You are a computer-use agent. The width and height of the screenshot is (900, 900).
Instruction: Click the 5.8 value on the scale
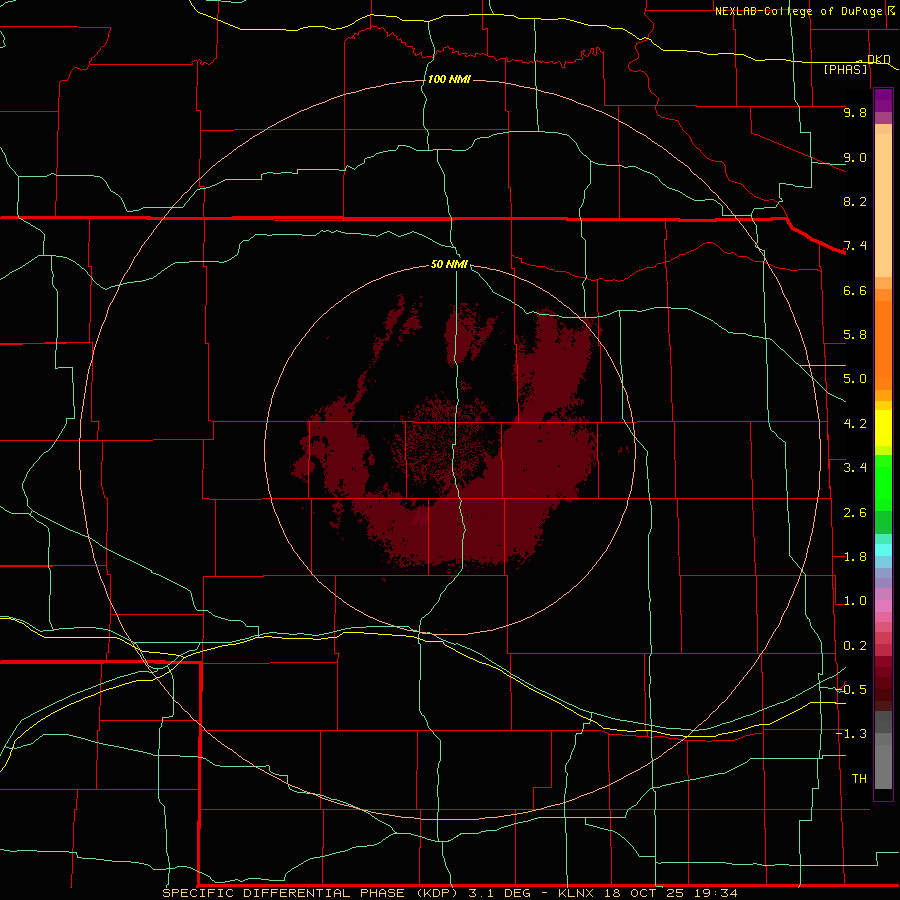855,335
